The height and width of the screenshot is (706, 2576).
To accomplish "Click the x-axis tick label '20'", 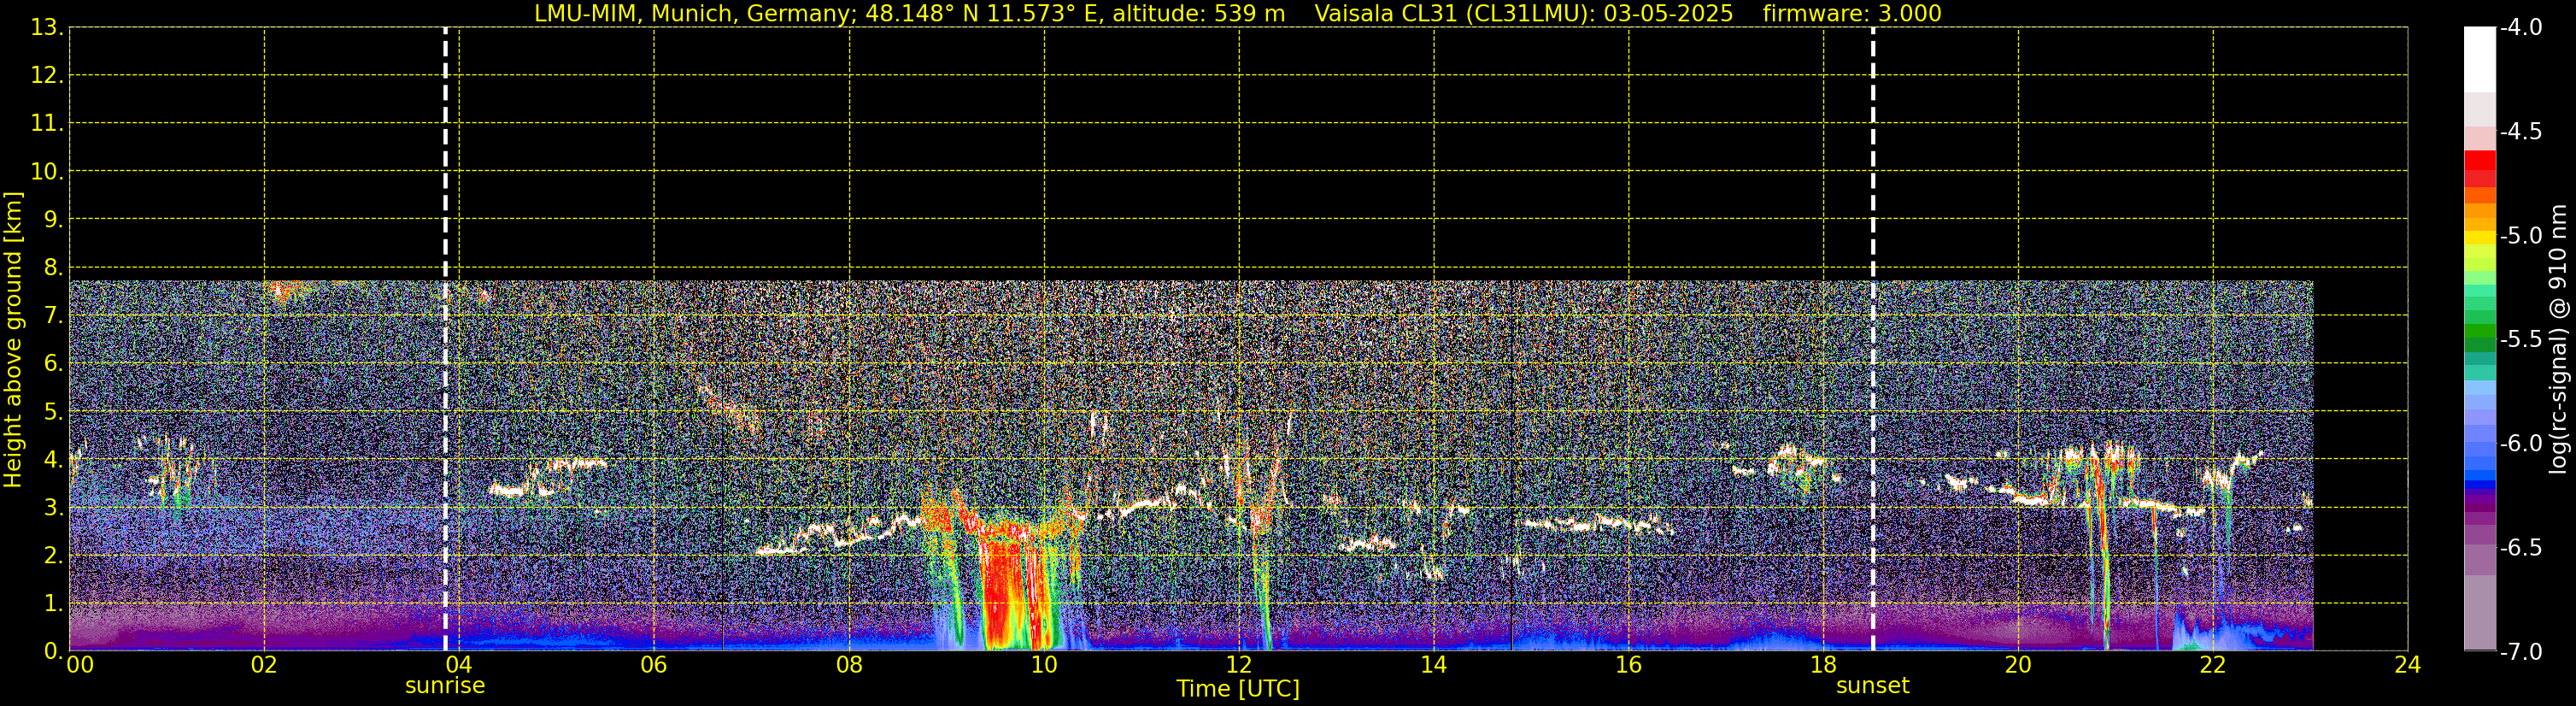I will pyautogui.click(x=2018, y=665).
